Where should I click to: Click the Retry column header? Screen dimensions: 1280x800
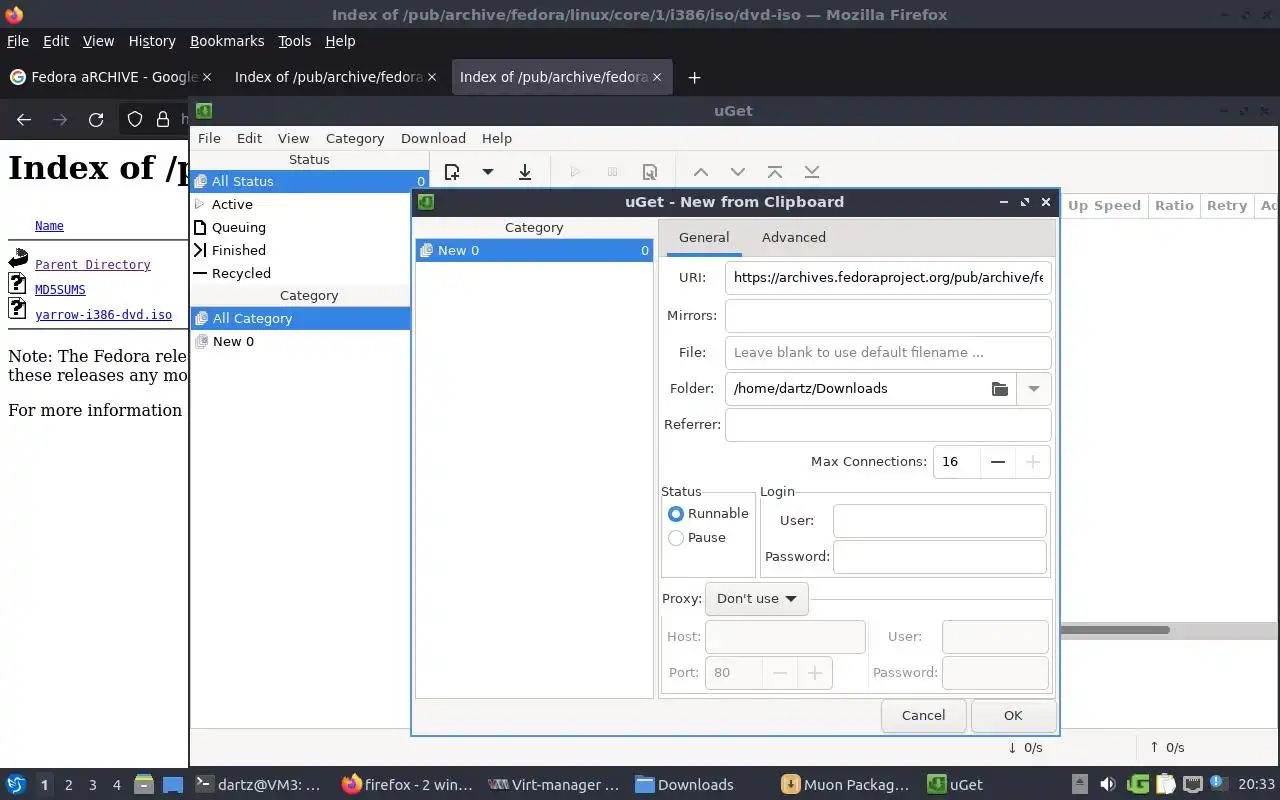click(1226, 205)
